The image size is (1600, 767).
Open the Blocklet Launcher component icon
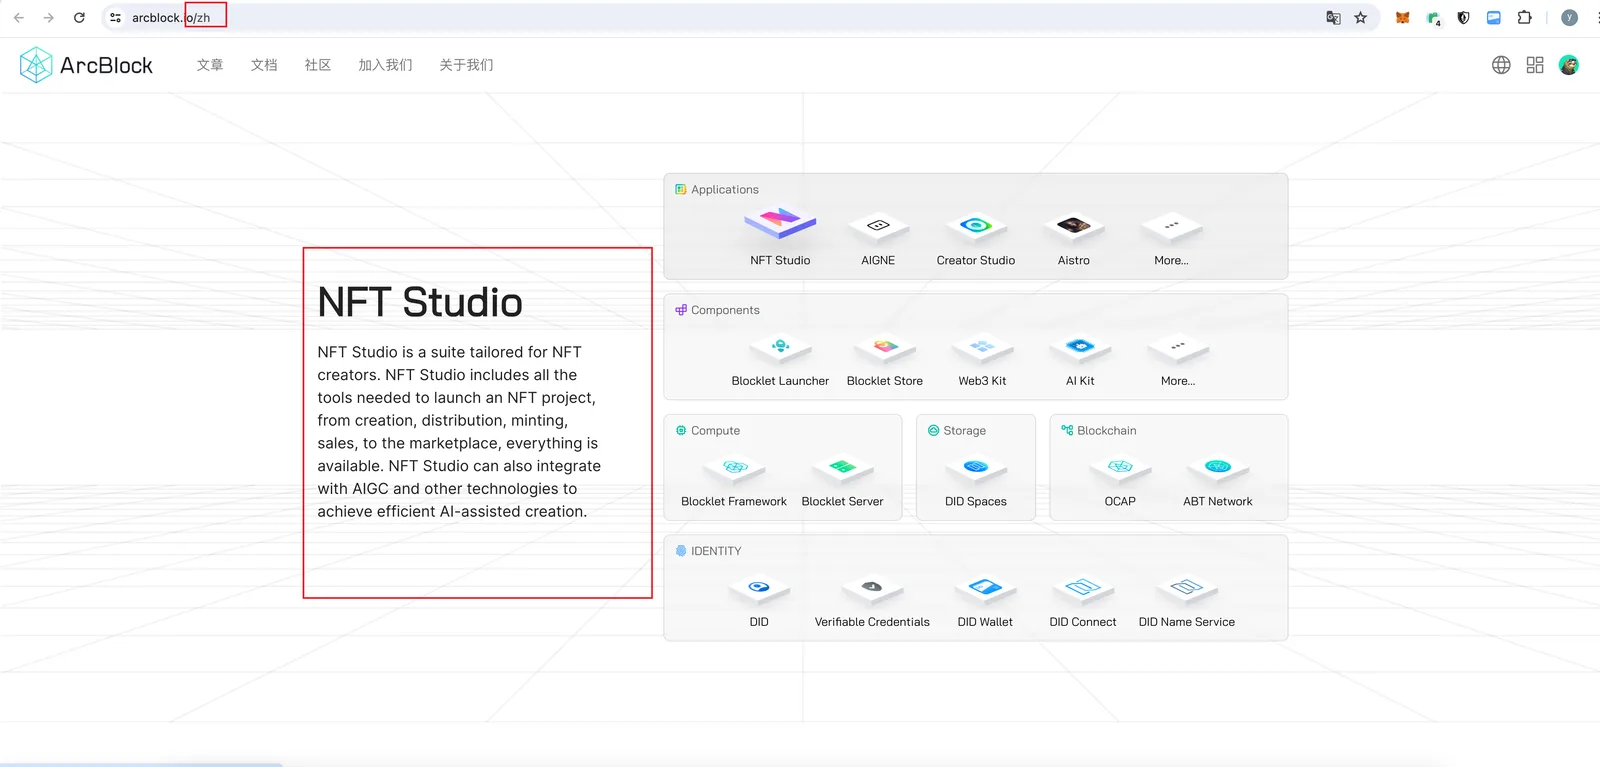(x=780, y=347)
